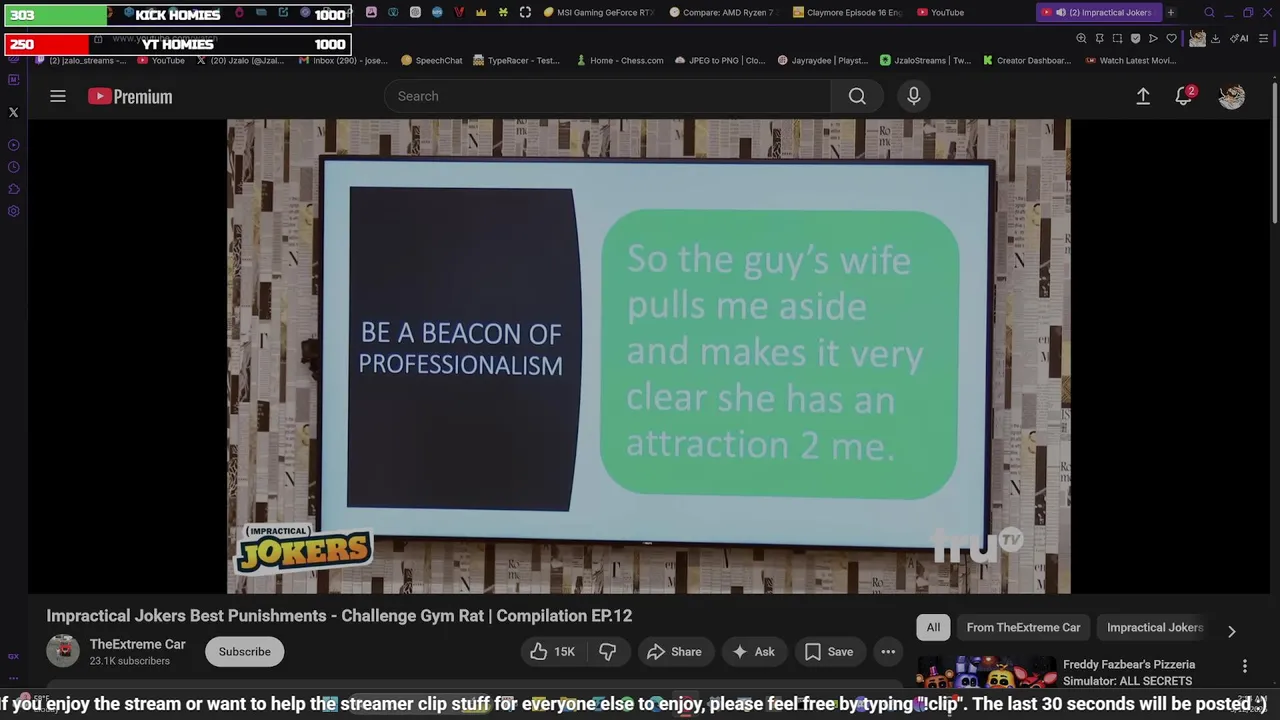Switch to the Claymore Episode 16 tab
1280x720 pixels.
[x=847, y=12]
